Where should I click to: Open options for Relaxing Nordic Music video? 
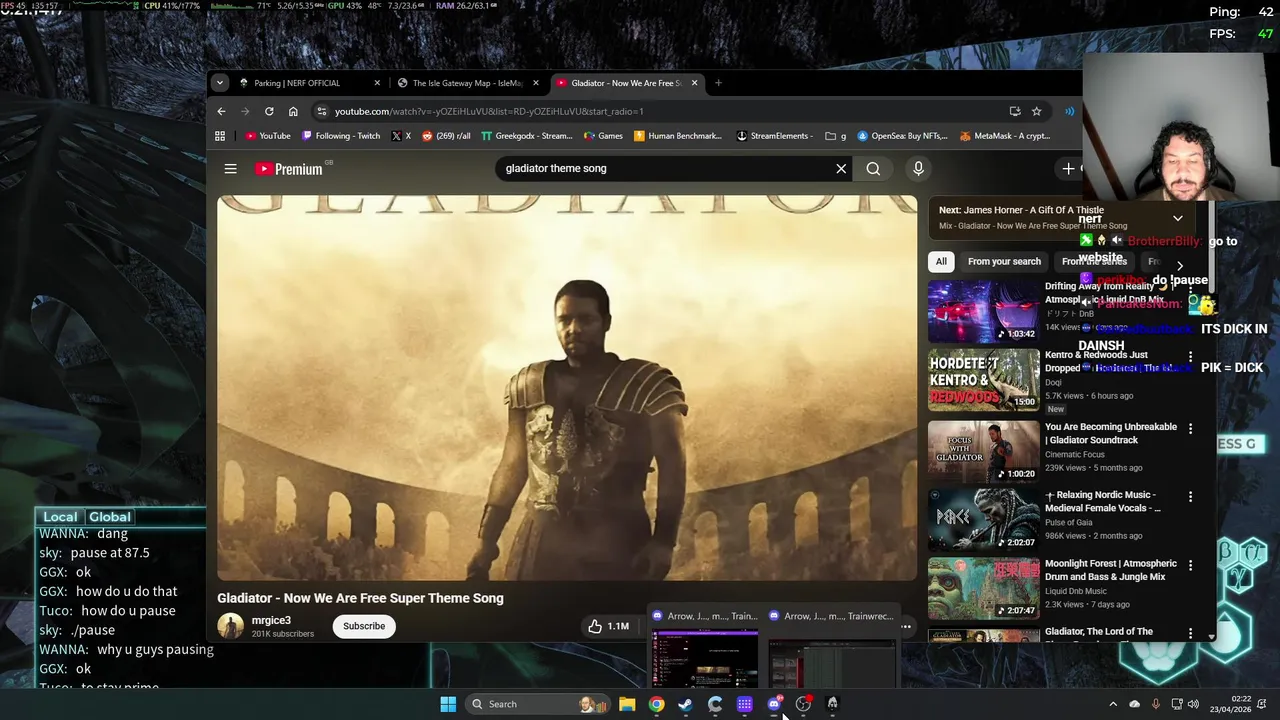pyautogui.click(x=1190, y=496)
